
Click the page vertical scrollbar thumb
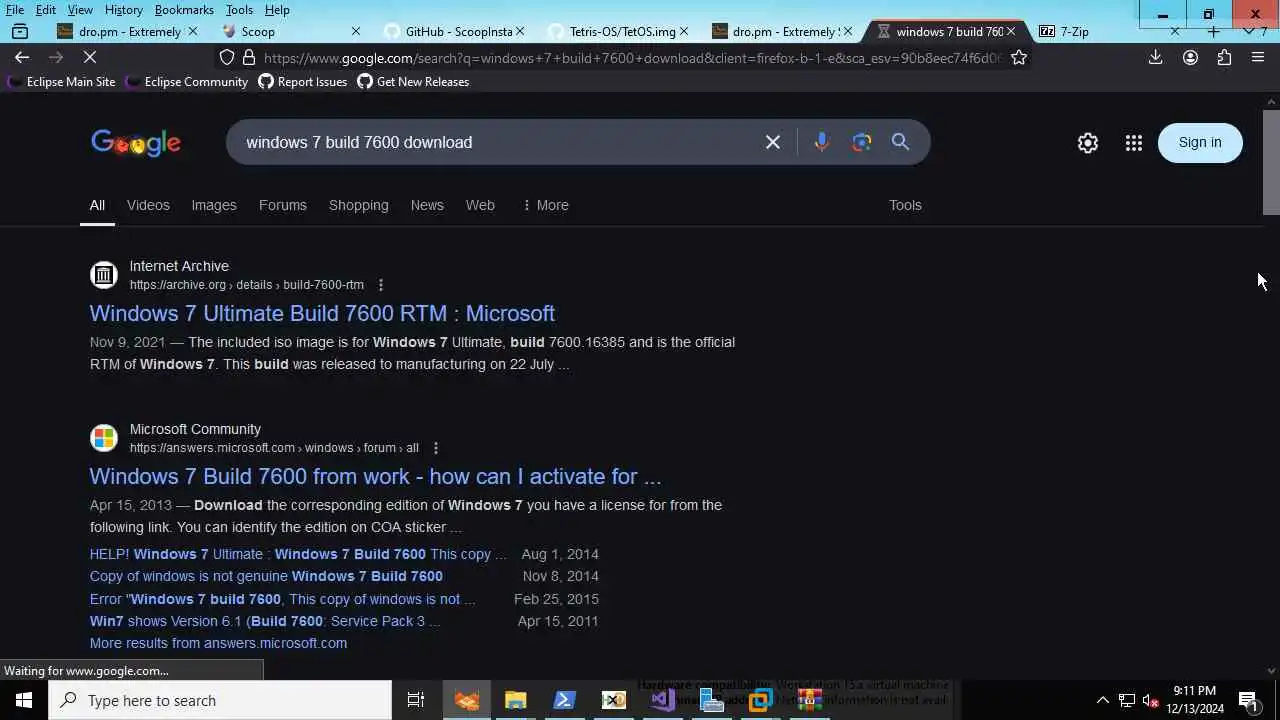point(1271,162)
